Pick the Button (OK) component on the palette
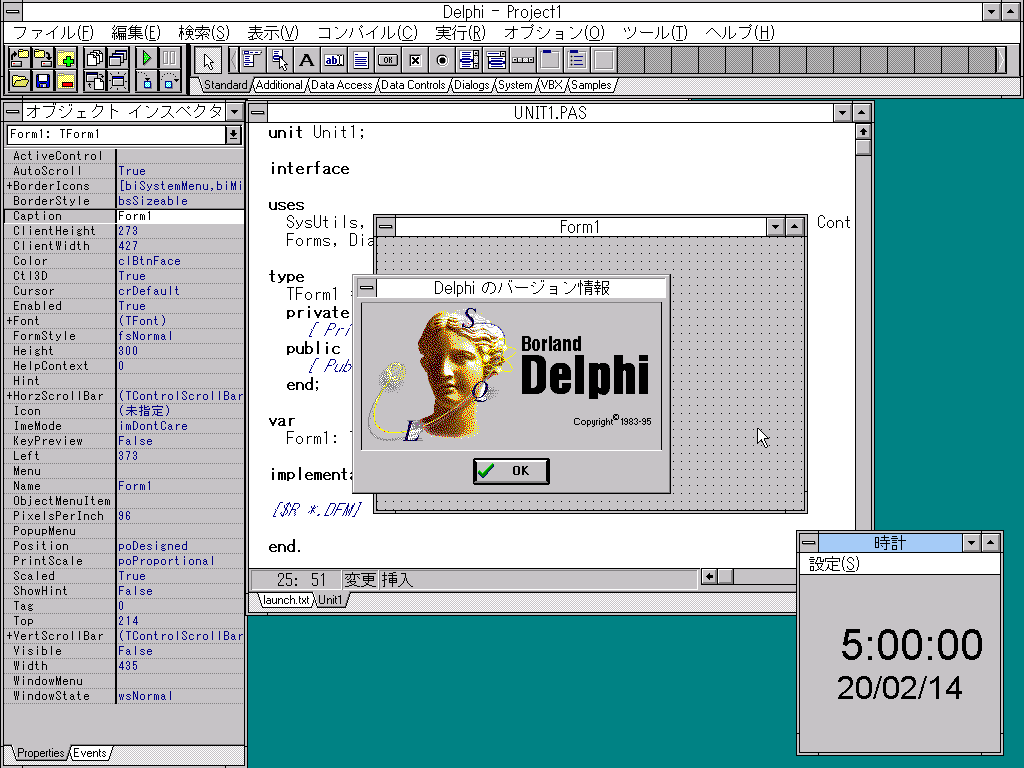 click(389, 60)
